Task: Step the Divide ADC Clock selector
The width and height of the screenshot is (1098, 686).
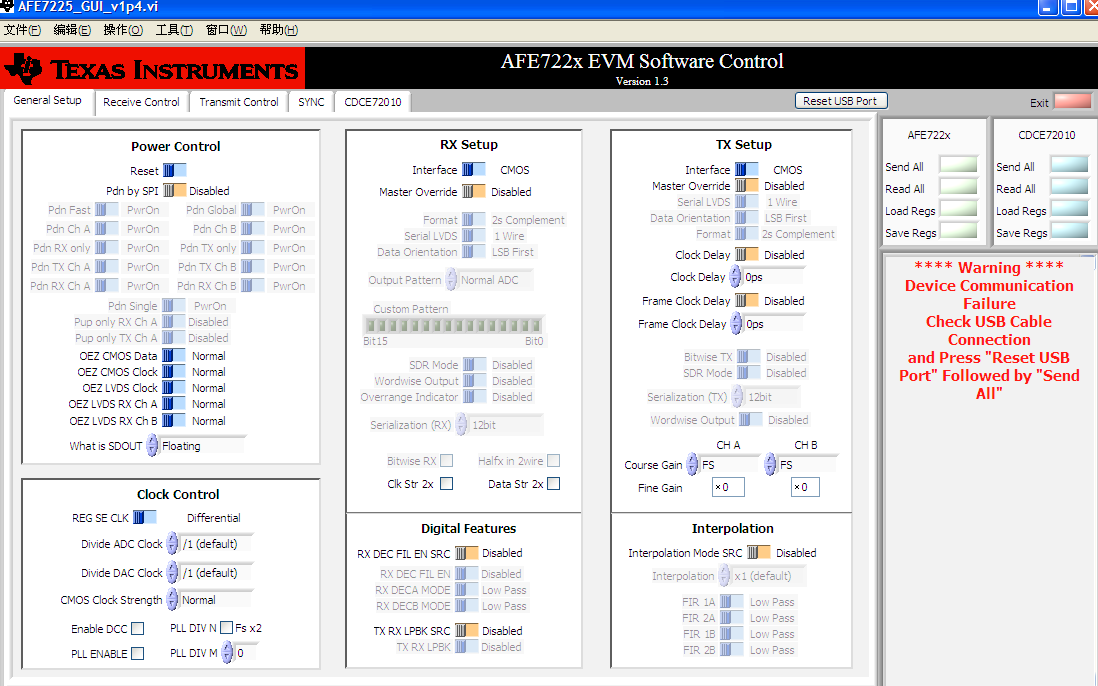Action: point(172,544)
